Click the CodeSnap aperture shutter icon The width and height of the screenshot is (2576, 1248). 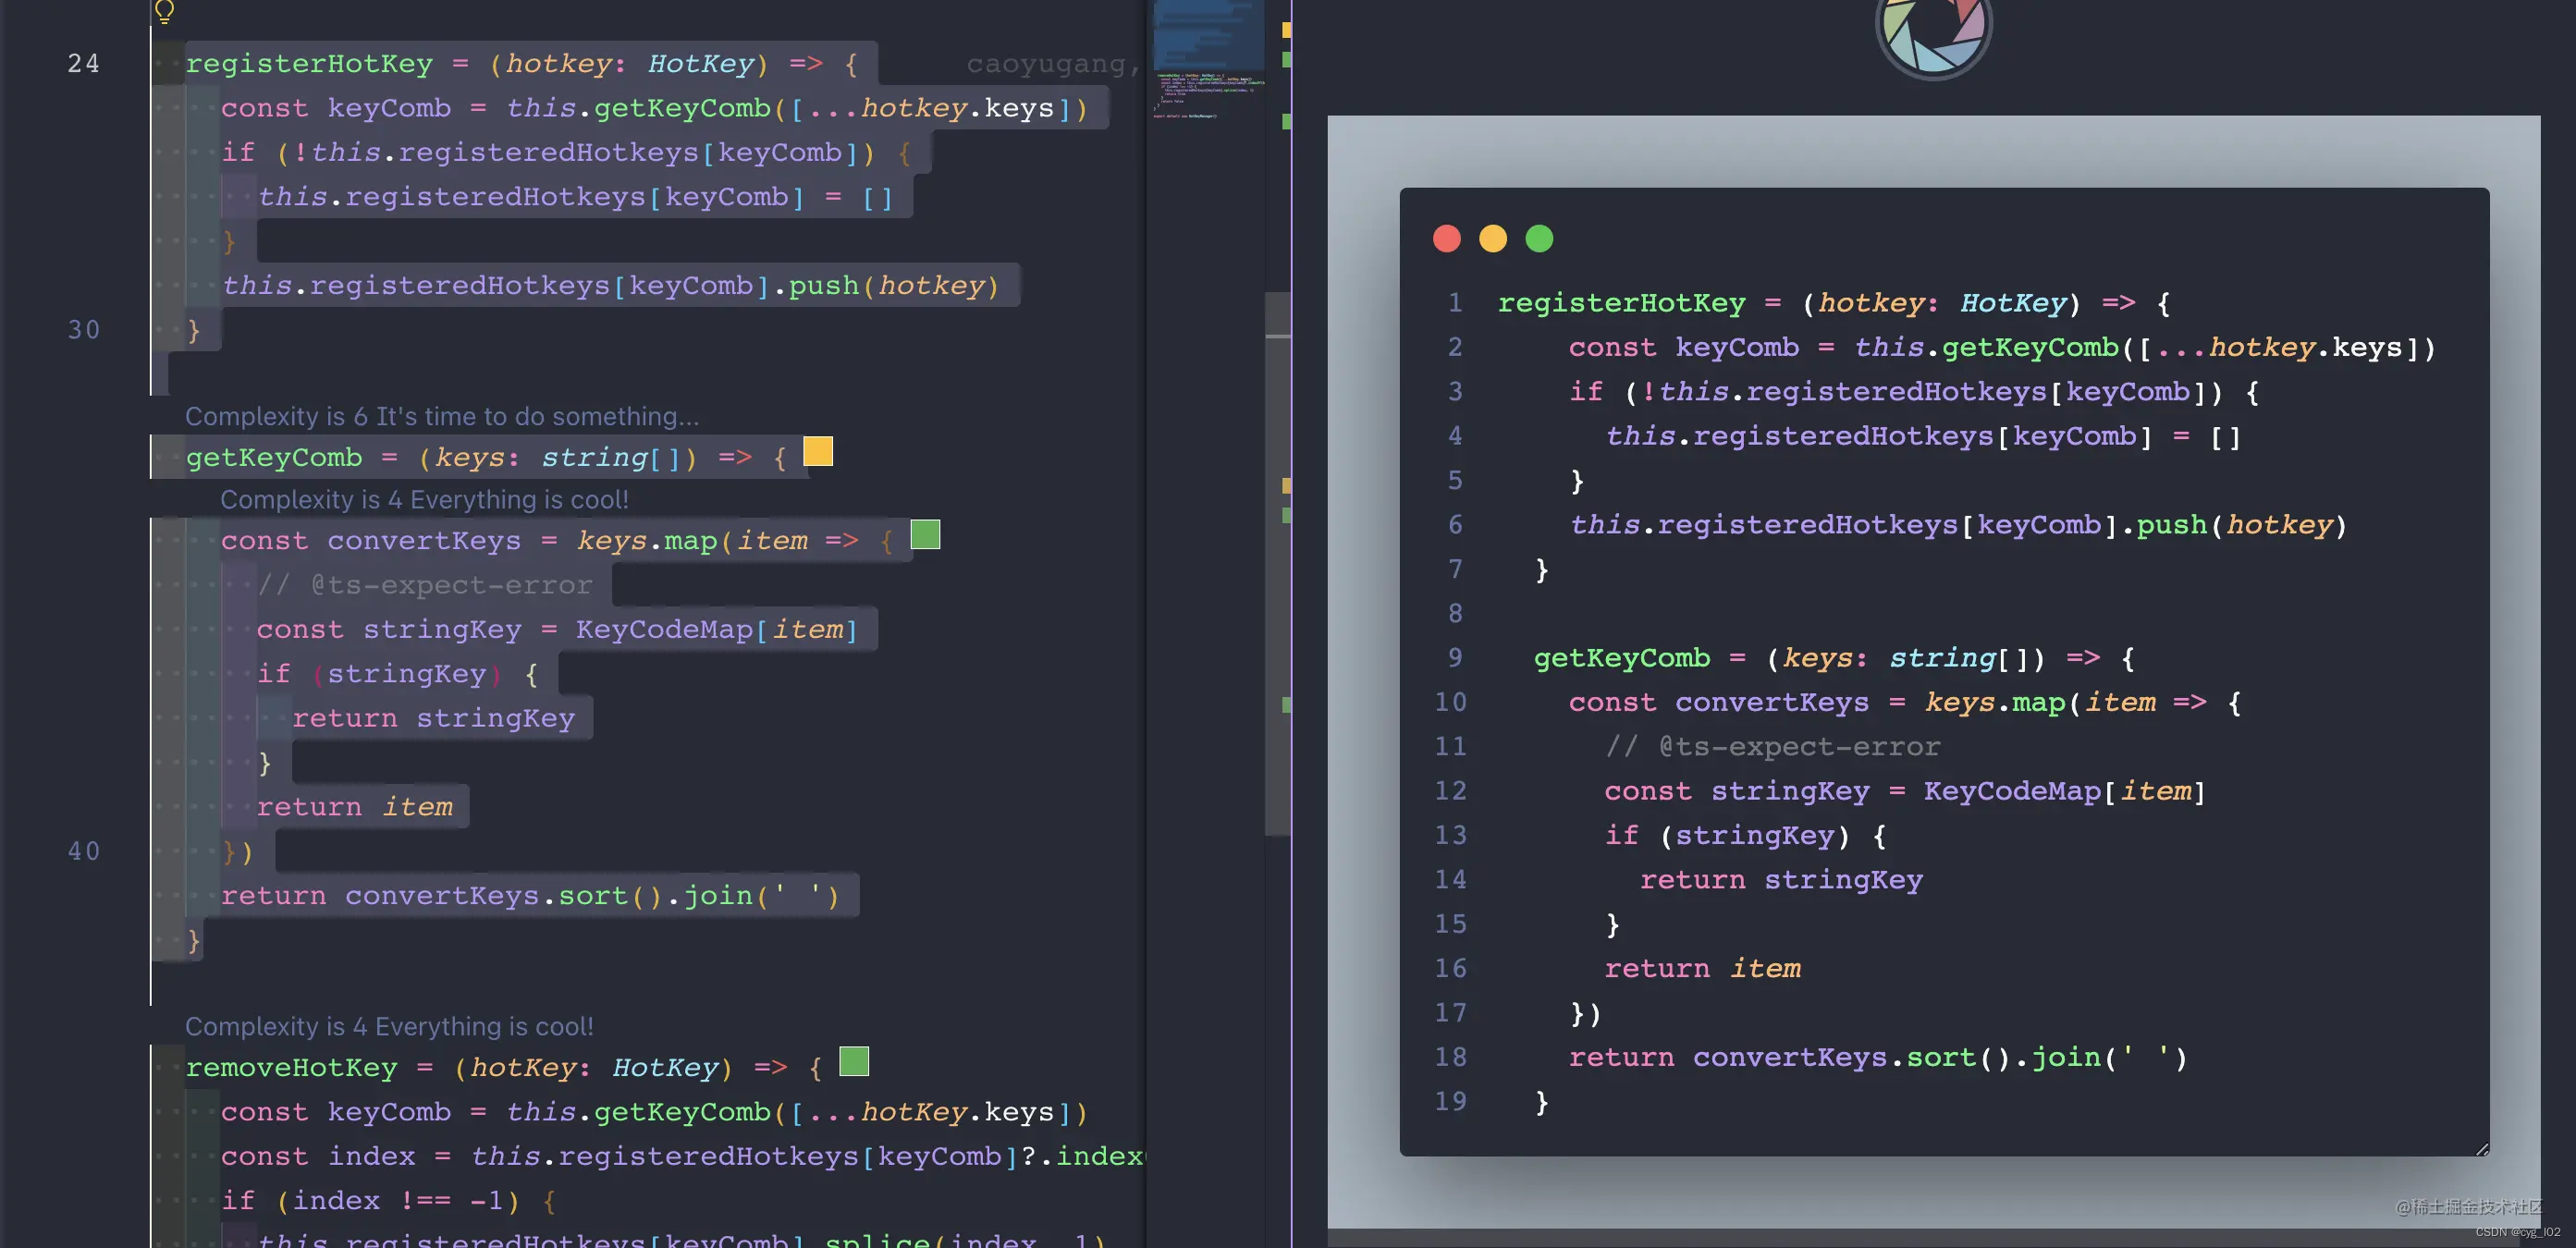[1933, 30]
